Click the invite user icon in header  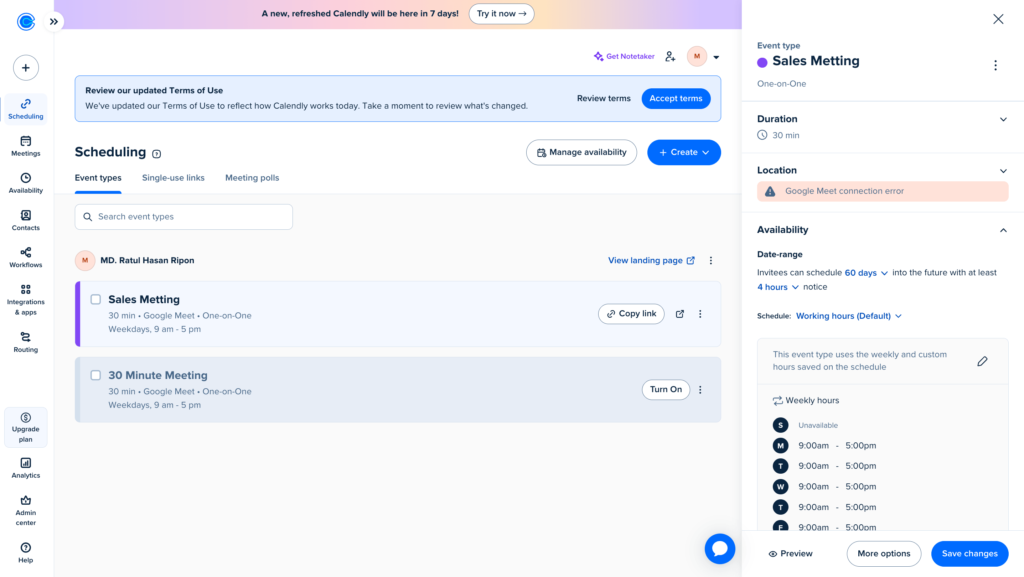tap(670, 57)
